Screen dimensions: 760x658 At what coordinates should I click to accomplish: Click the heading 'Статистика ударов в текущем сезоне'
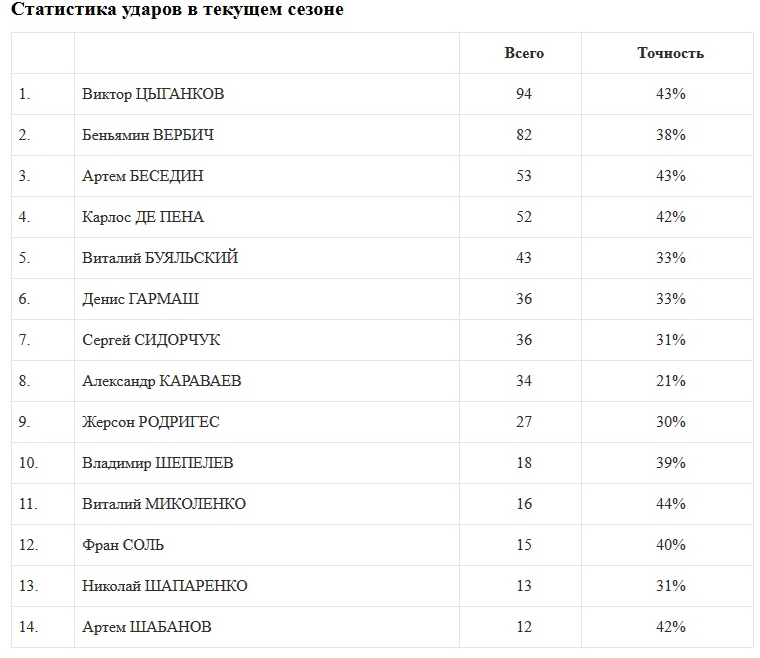click(x=177, y=10)
